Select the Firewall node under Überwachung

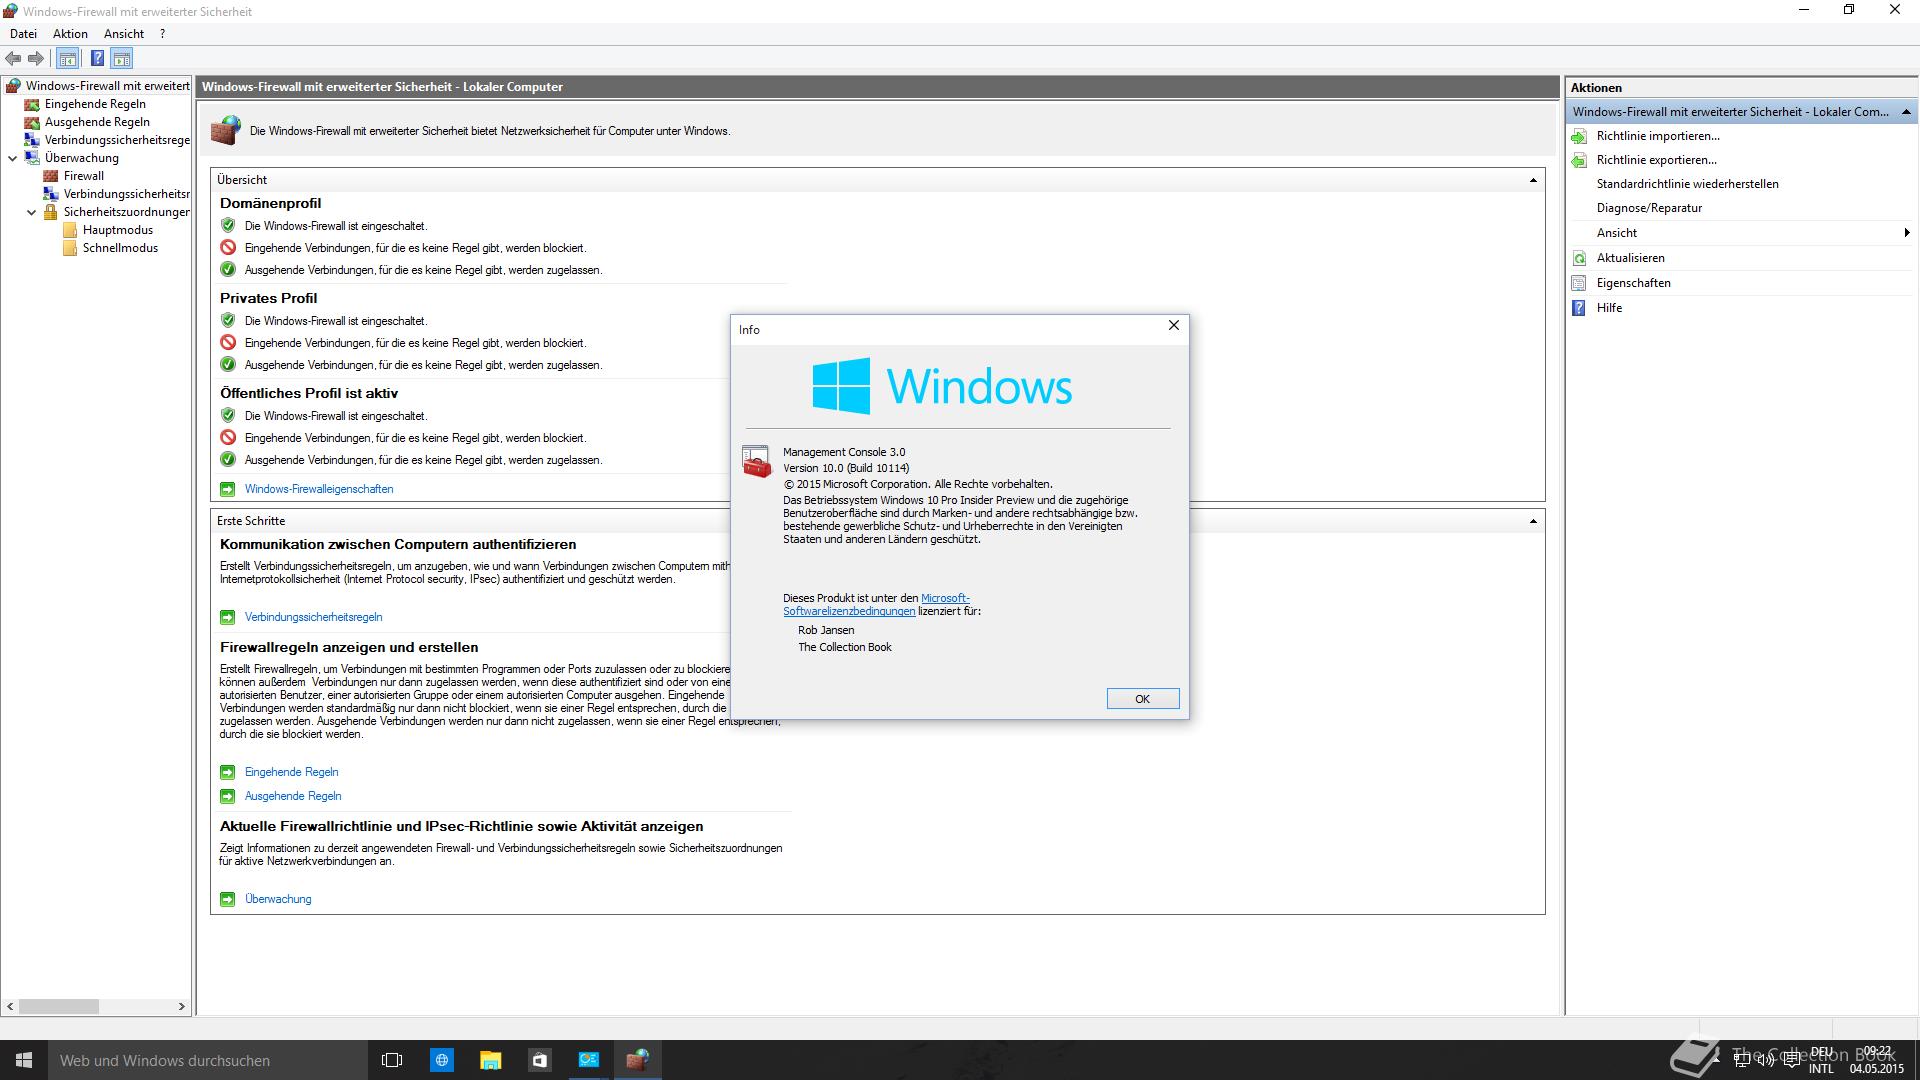(84, 176)
